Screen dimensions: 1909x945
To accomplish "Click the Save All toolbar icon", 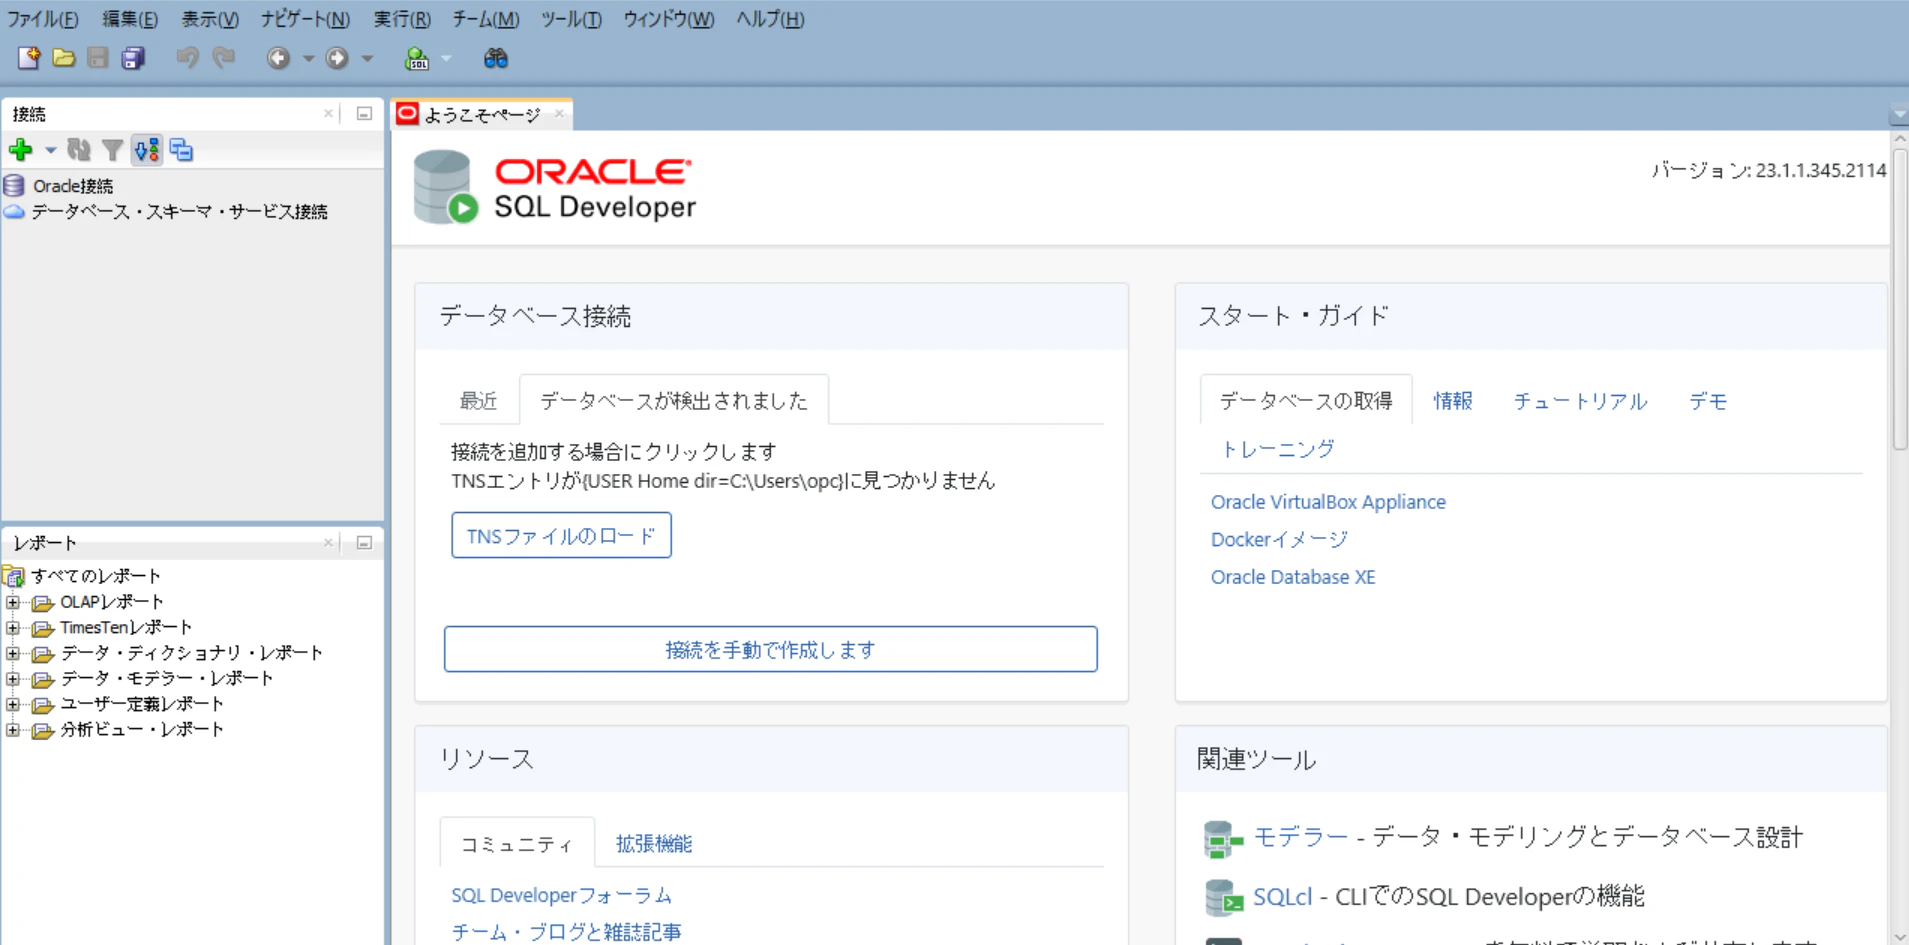I will pyautogui.click(x=133, y=58).
